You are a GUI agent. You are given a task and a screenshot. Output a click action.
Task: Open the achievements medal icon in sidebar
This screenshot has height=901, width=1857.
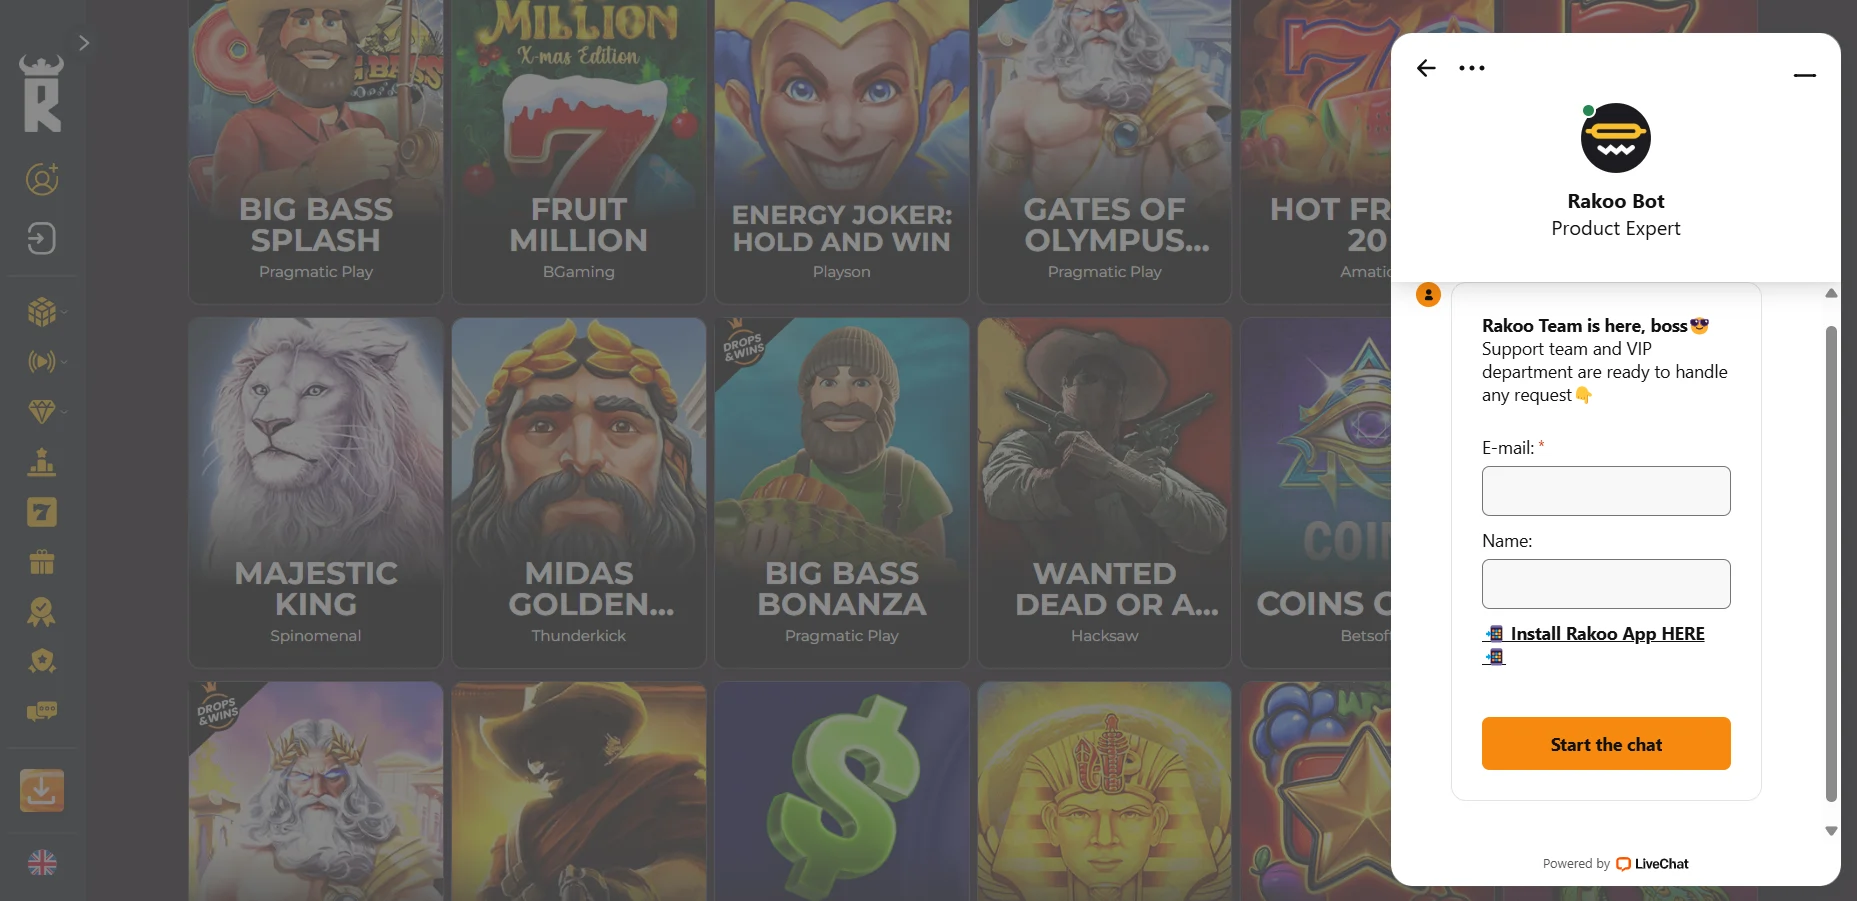pyautogui.click(x=41, y=611)
